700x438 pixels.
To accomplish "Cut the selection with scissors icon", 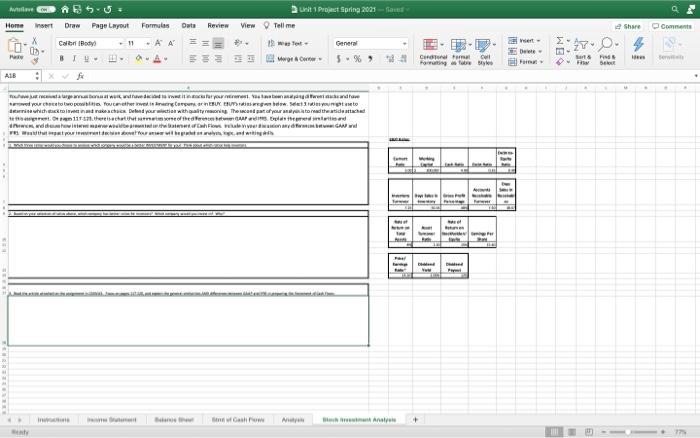I will click(x=34, y=41).
